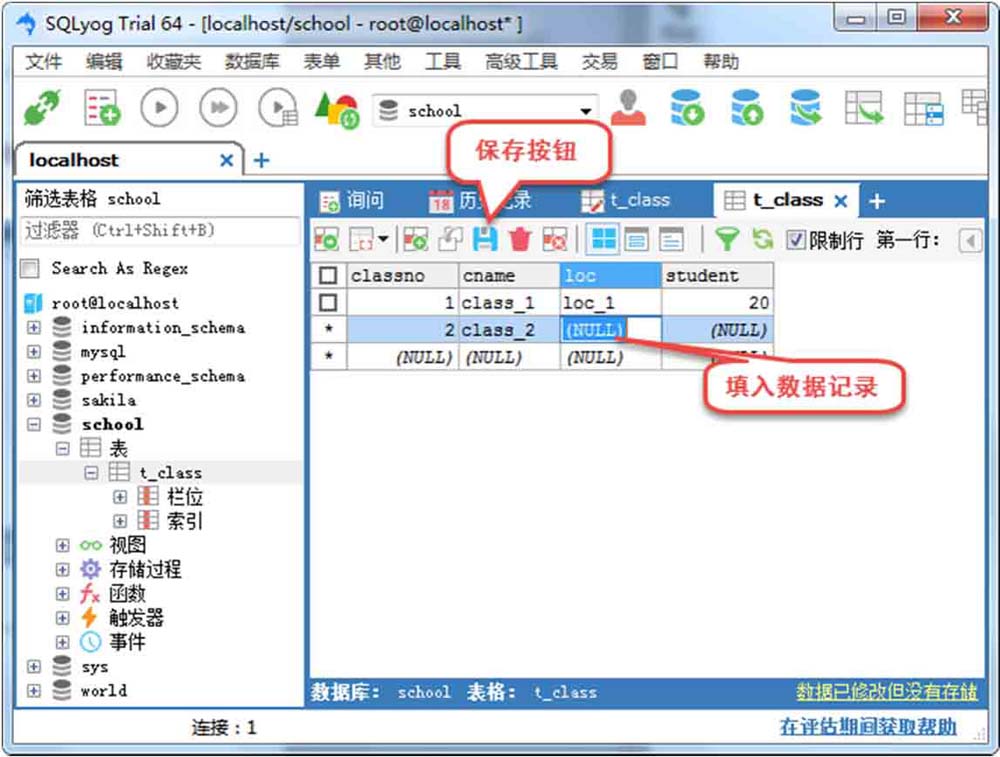Viewport: 1000px width, 757px height.
Task: Open the 帮助 menu
Action: pos(721,61)
